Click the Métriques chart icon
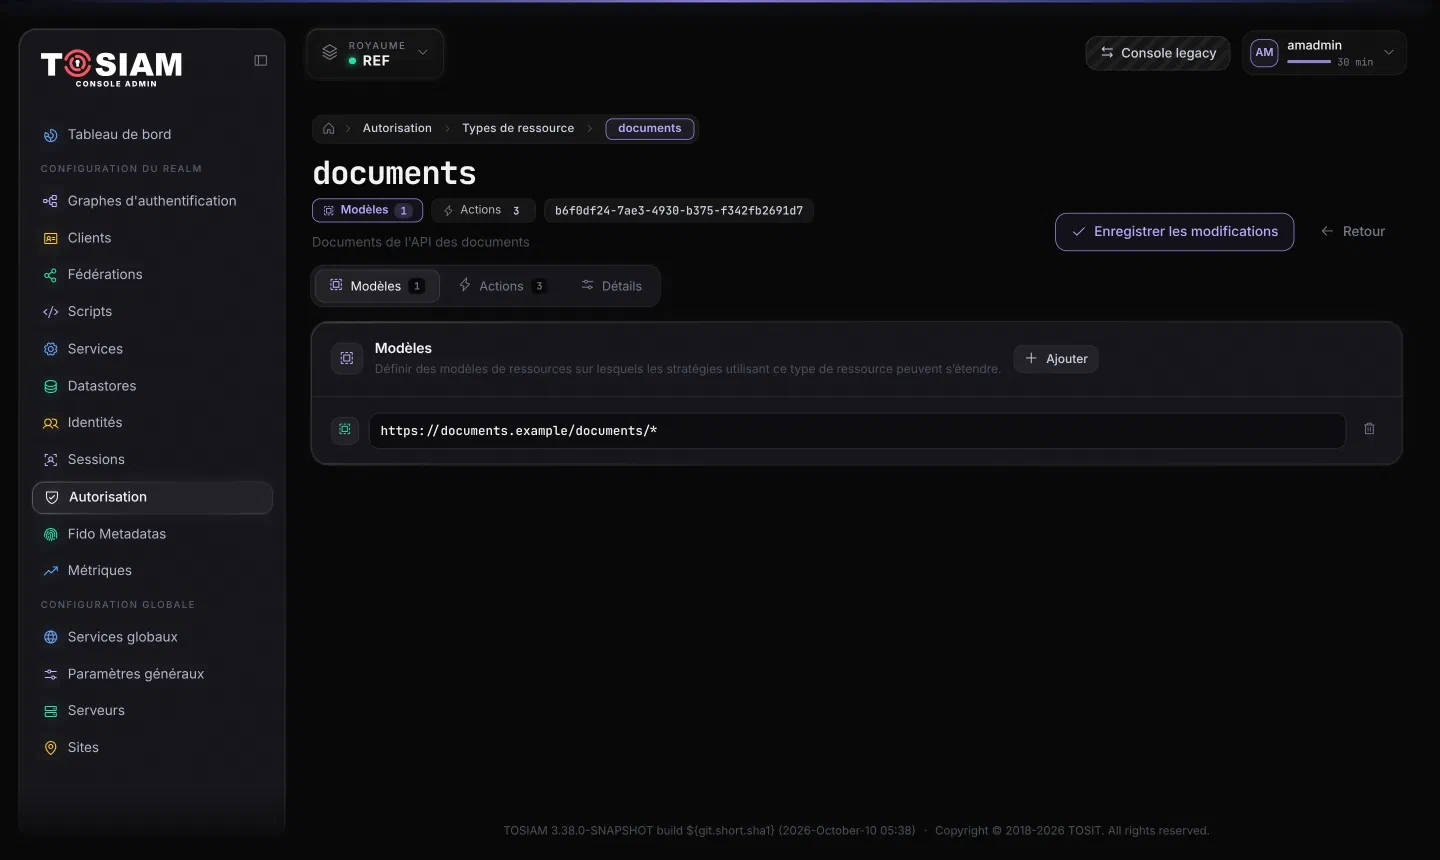Image resolution: width=1440 pixels, height=860 pixels. [x=51, y=571]
